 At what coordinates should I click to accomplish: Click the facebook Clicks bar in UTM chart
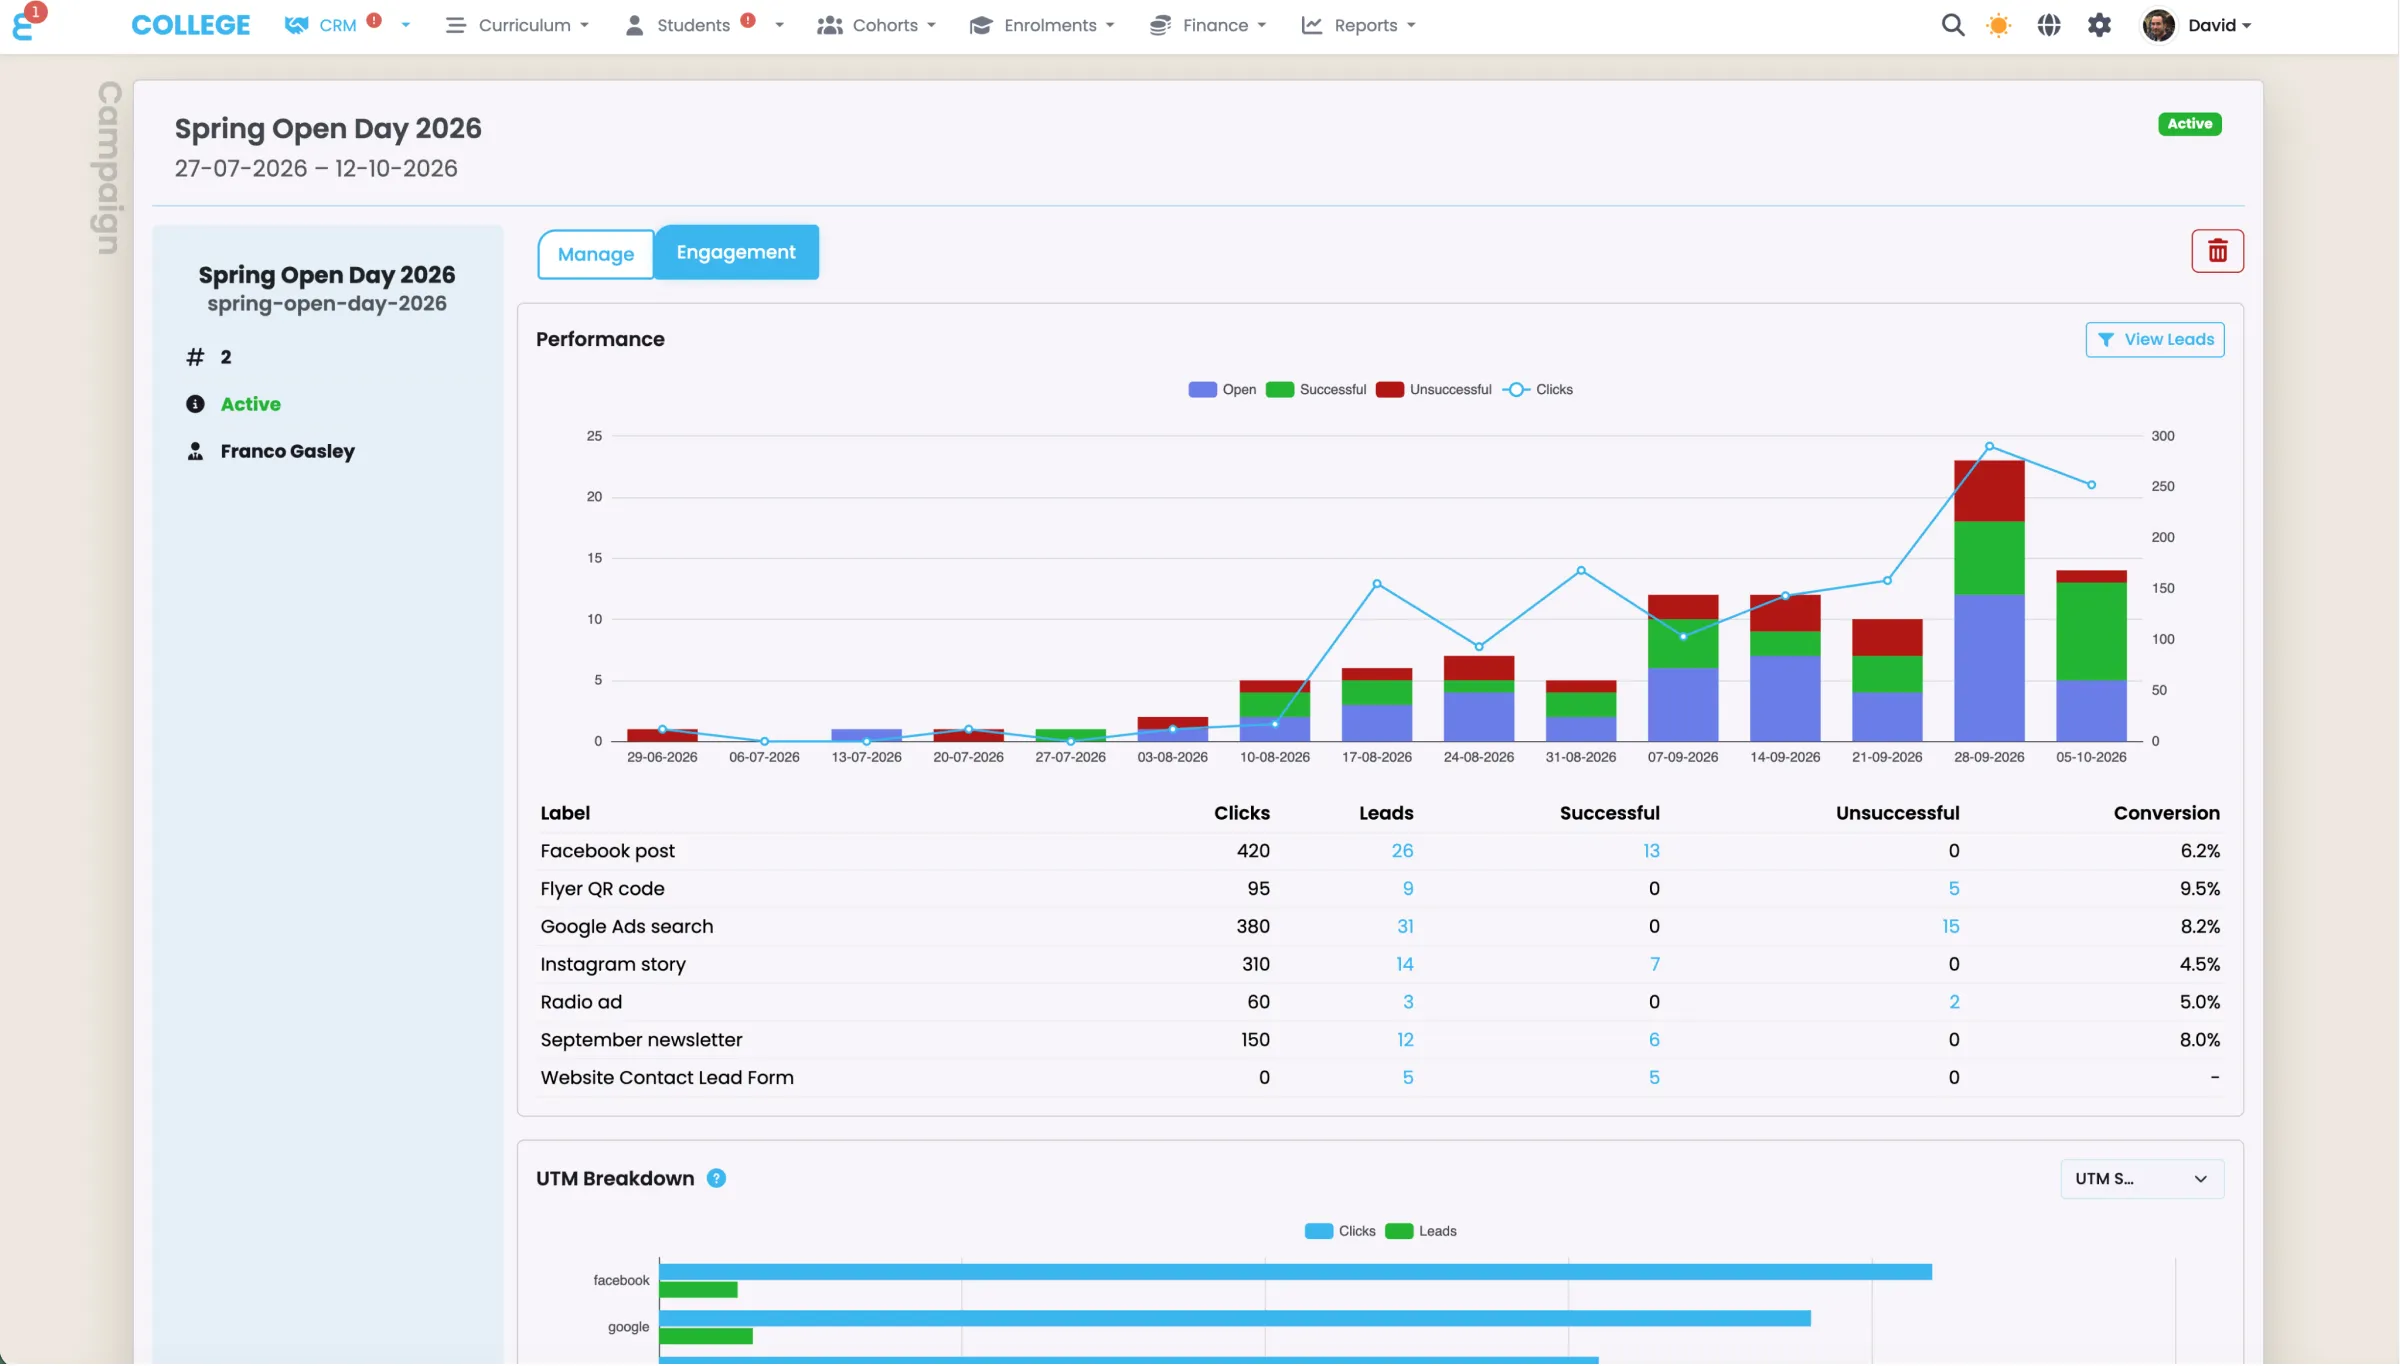[1295, 1272]
